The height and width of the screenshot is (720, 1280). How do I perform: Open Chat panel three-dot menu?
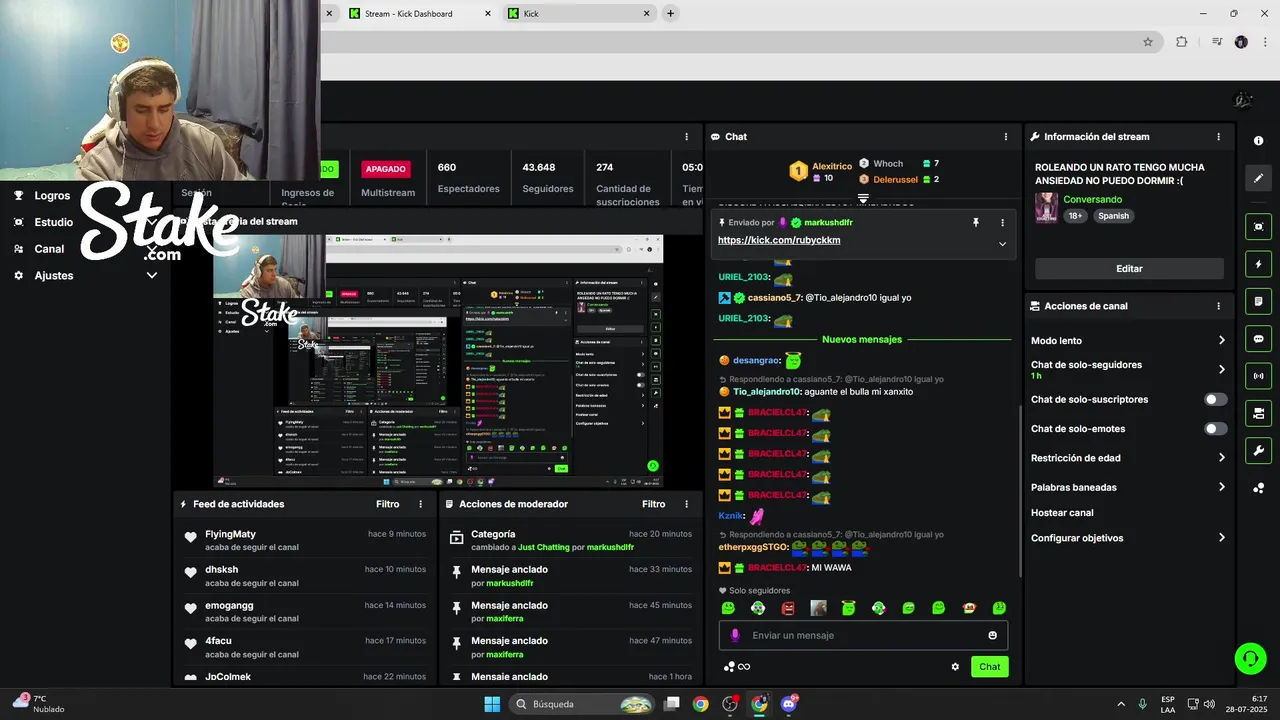pyautogui.click(x=1006, y=137)
